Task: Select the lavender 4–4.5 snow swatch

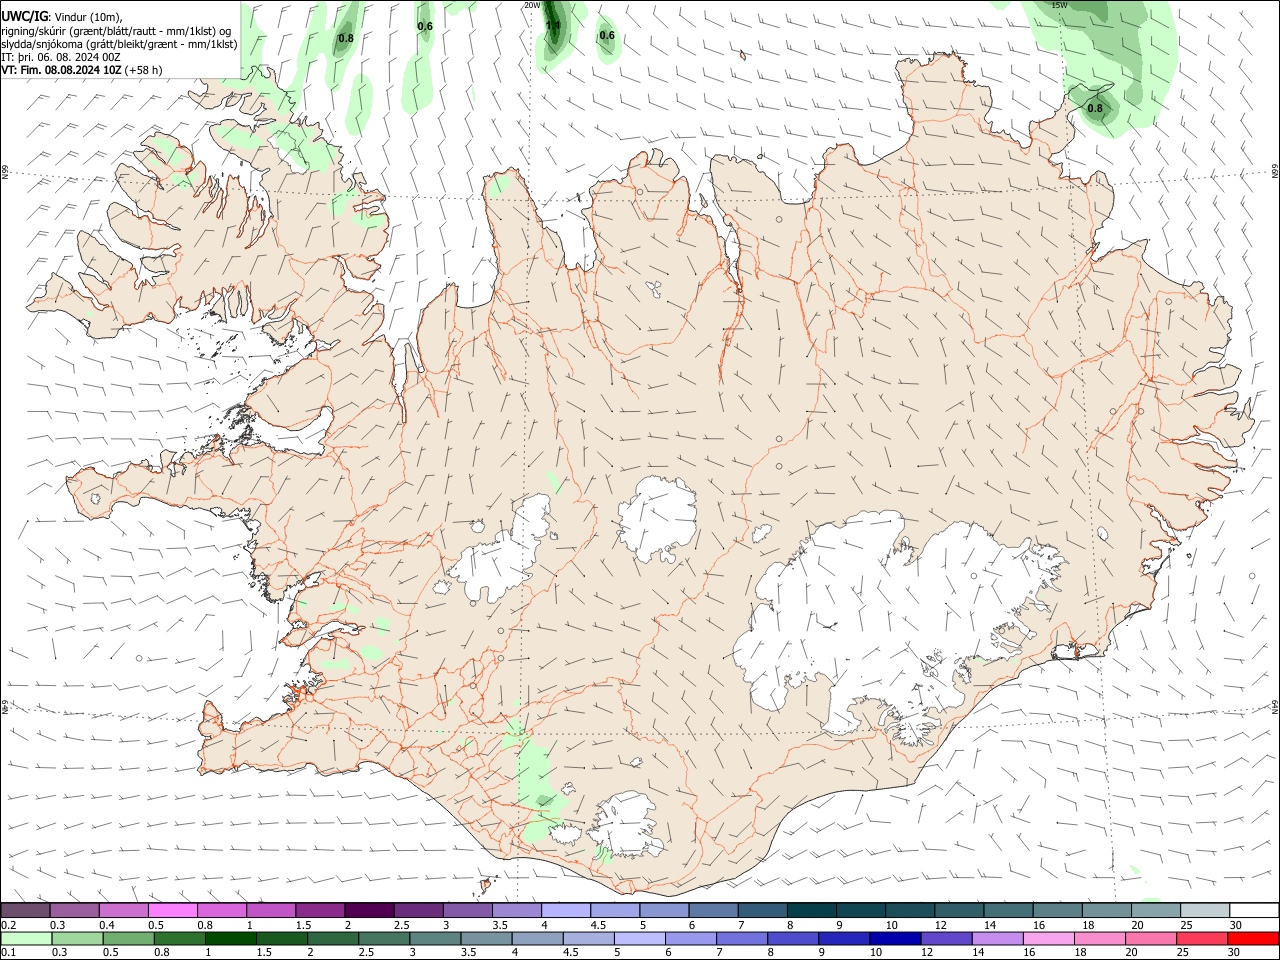Action: (566, 910)
